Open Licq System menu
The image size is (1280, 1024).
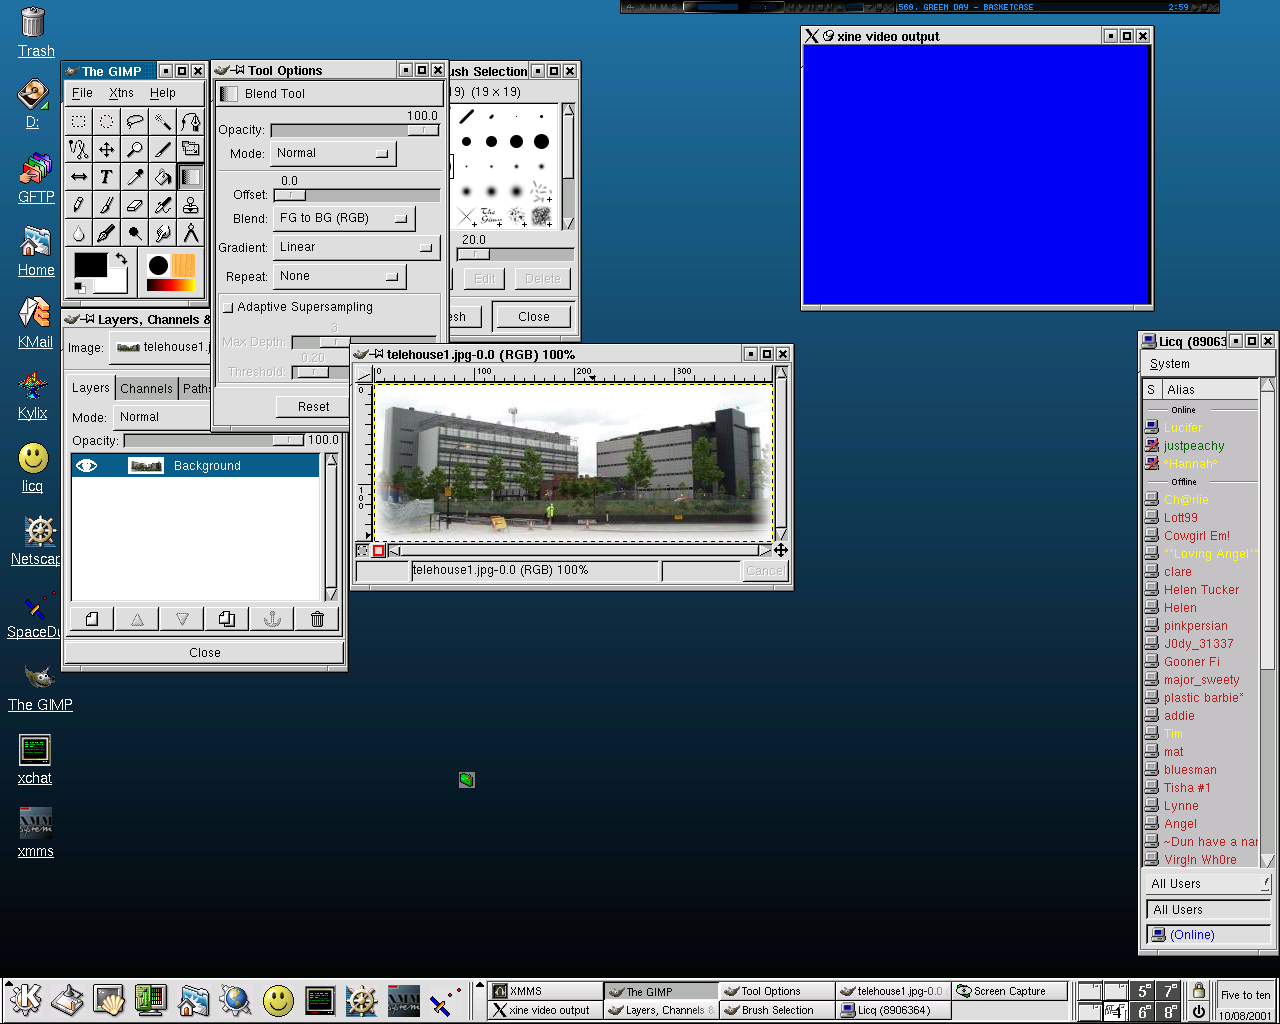[1170, 364]
